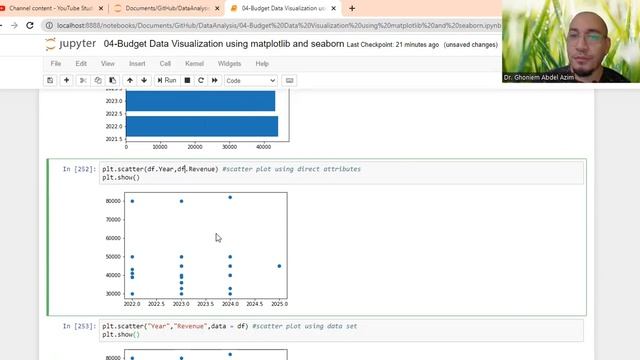Move selected cell up arrow
640x360 pixels.
click(x=130, y=80)
